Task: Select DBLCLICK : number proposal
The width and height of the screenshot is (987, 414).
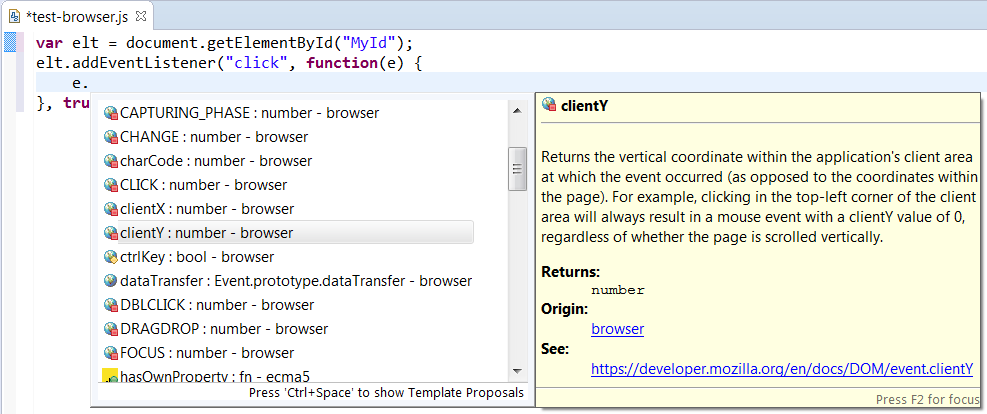Action: pos(217,305)
